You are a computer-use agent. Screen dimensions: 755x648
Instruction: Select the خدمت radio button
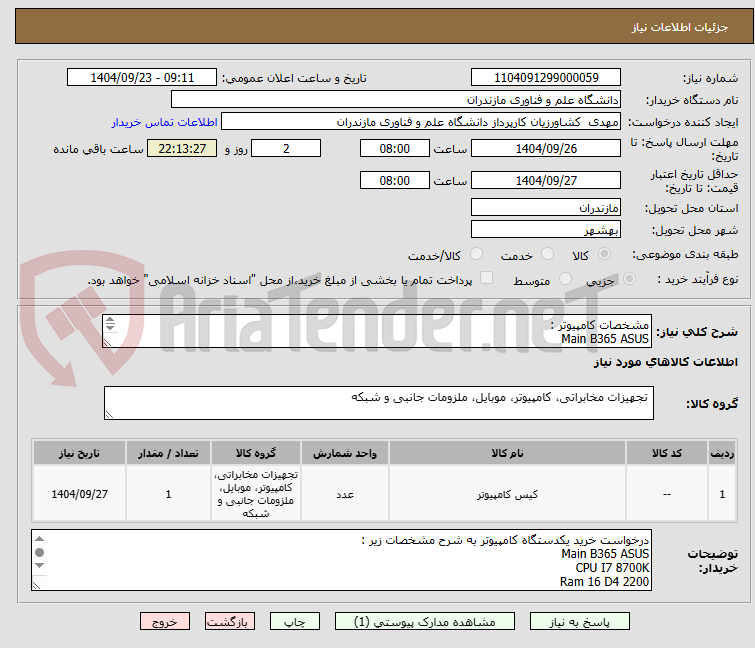(547, 254)
